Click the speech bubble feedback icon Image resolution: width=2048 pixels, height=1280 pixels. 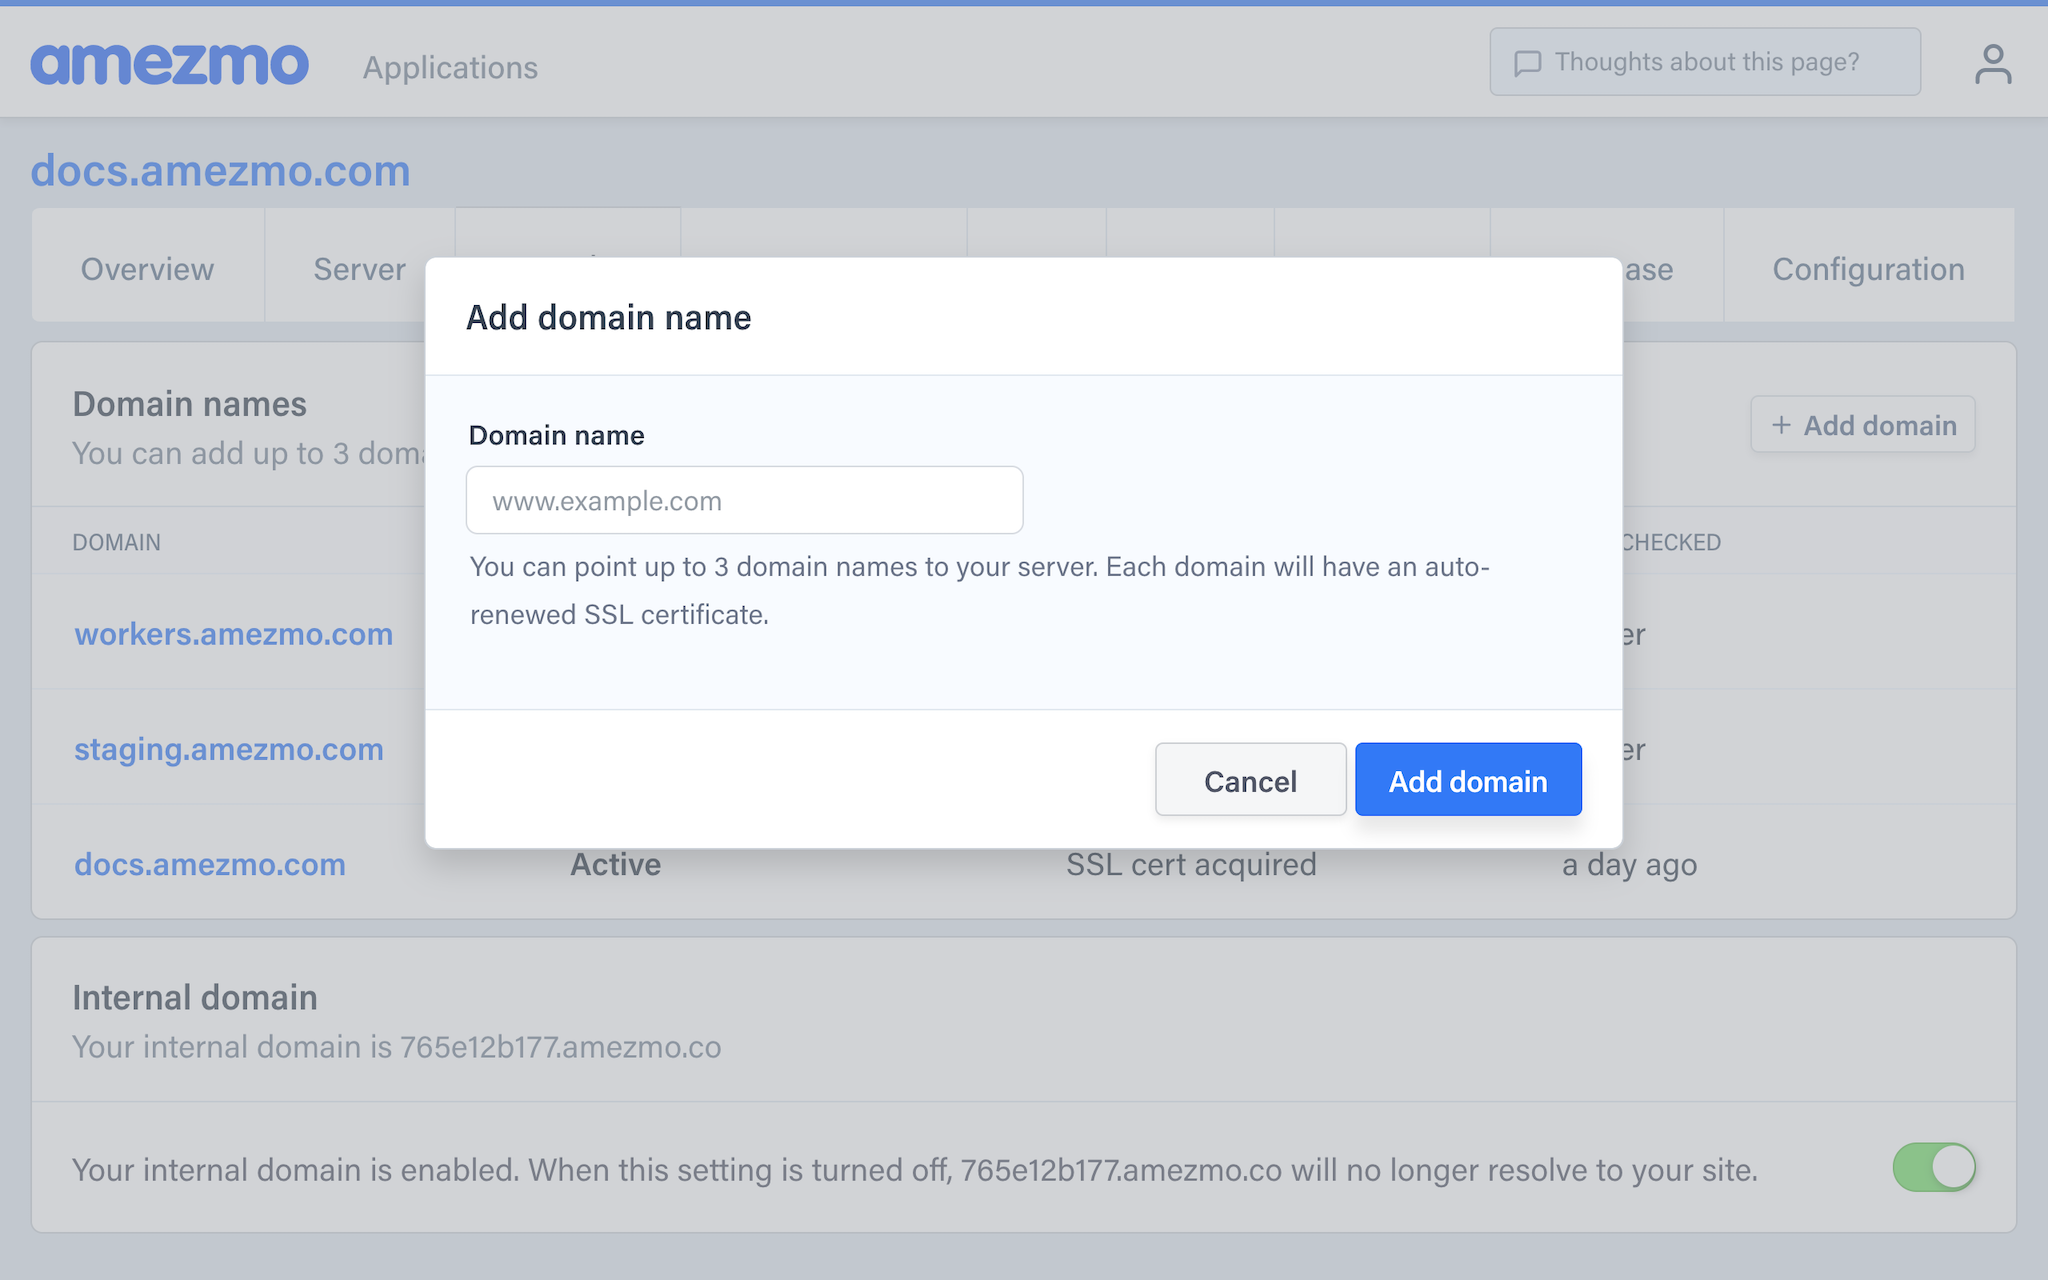[x=1527, y=63]
